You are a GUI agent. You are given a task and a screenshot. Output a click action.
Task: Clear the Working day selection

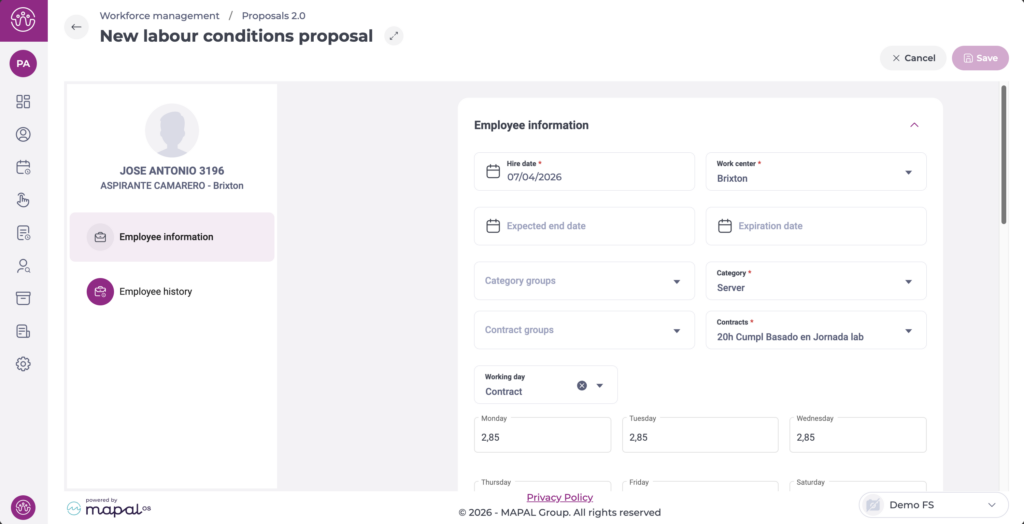coord(582,385)
